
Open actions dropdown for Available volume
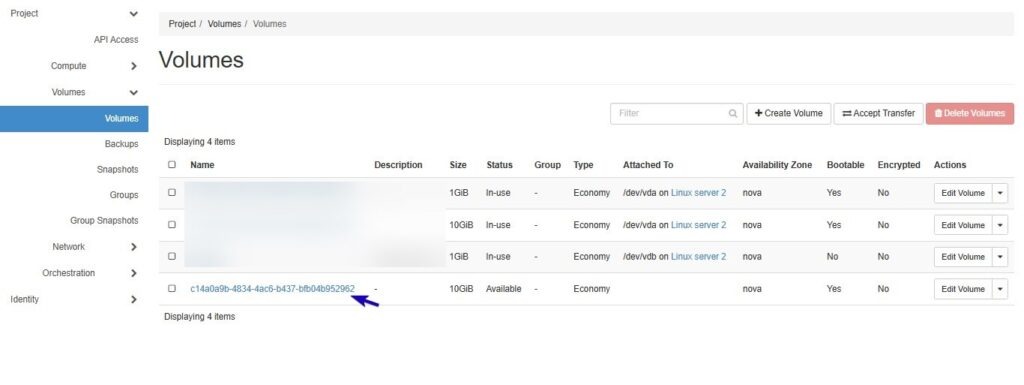[1000, 289]
